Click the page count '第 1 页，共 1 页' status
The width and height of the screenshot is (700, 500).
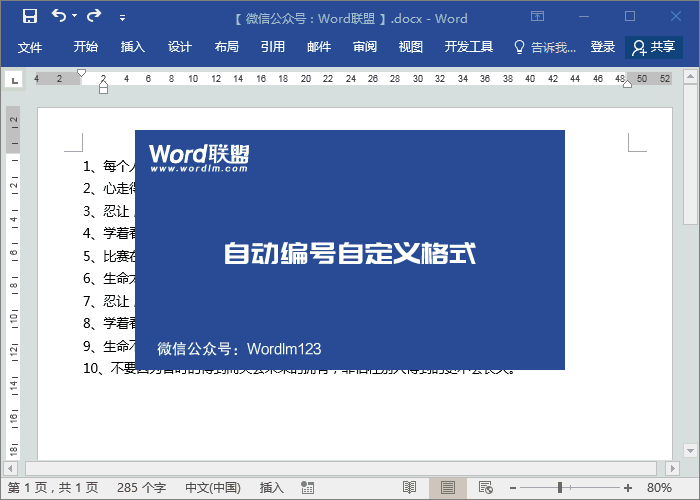pos(53,488)
